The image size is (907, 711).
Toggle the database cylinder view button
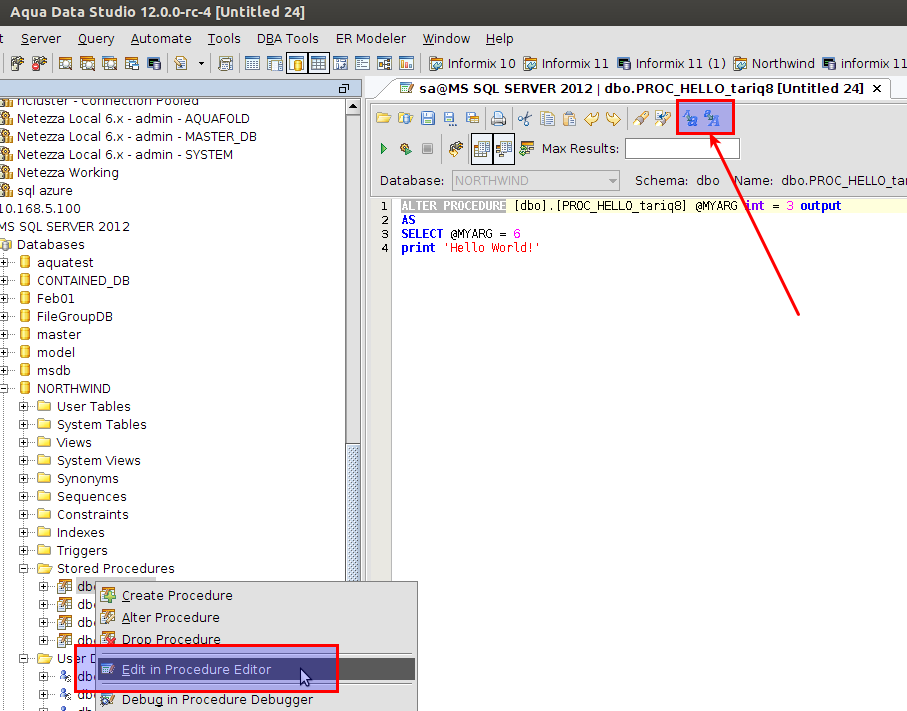[x=296, y=63]
